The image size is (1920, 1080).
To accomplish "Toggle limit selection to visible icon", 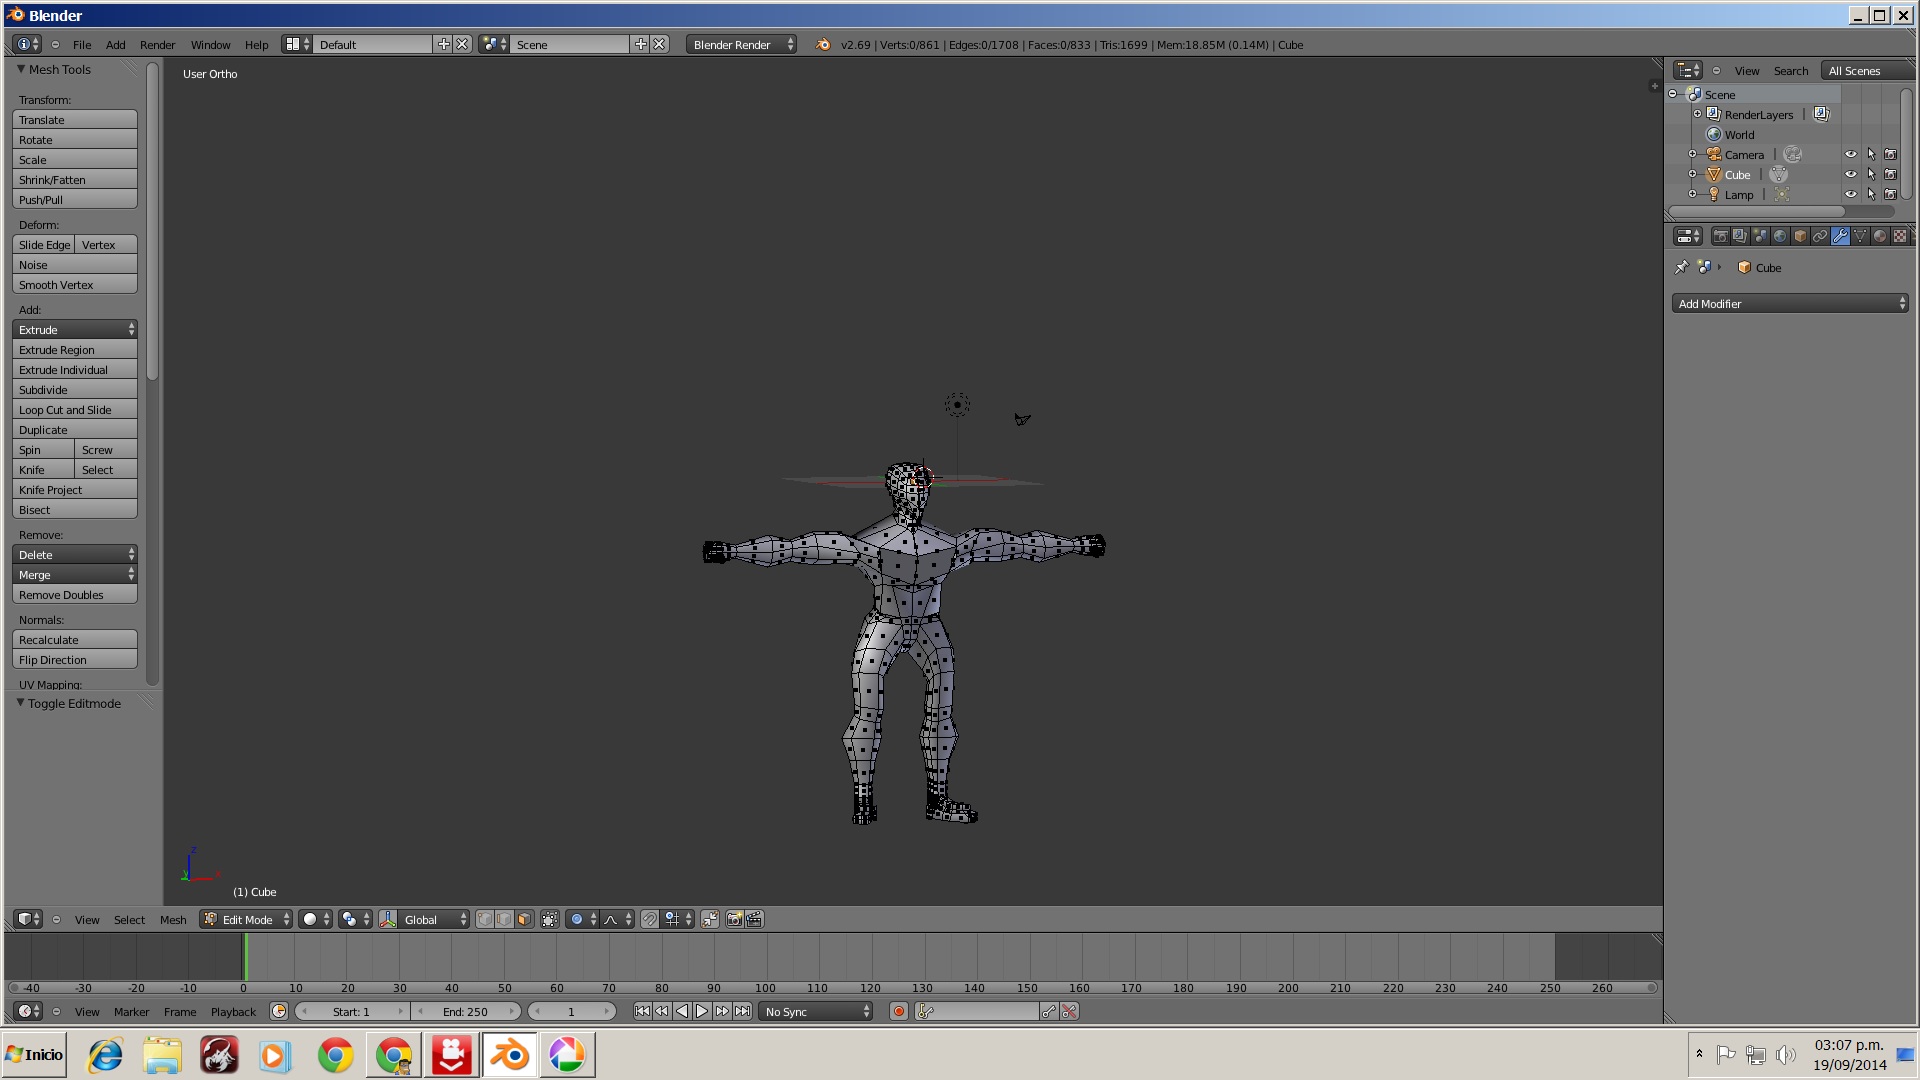I will coord(550,920).
